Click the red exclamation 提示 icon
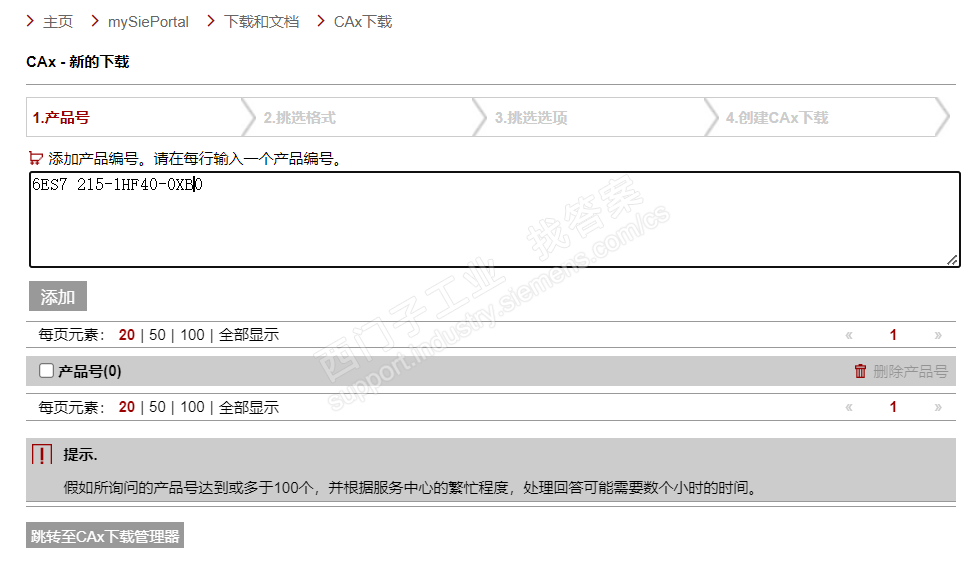977x583 pixels. (42, 455)
